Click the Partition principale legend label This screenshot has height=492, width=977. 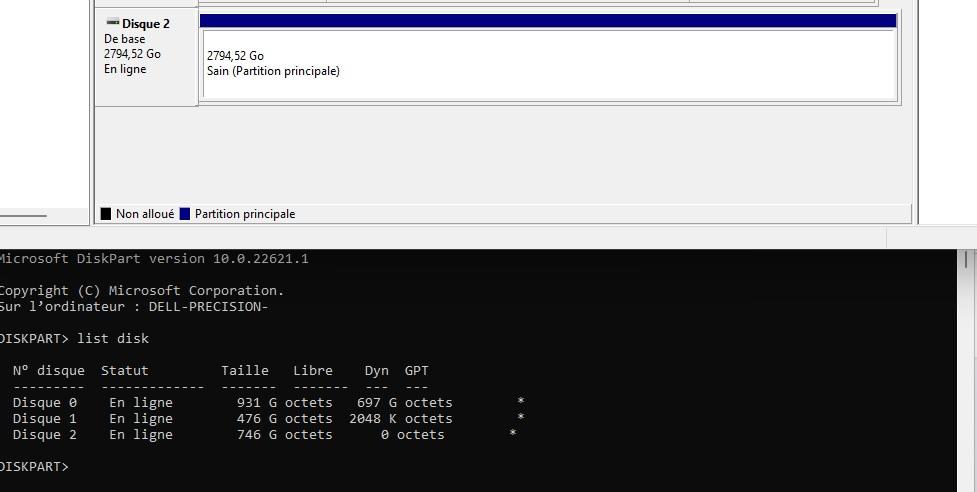[x=245, y=214]
